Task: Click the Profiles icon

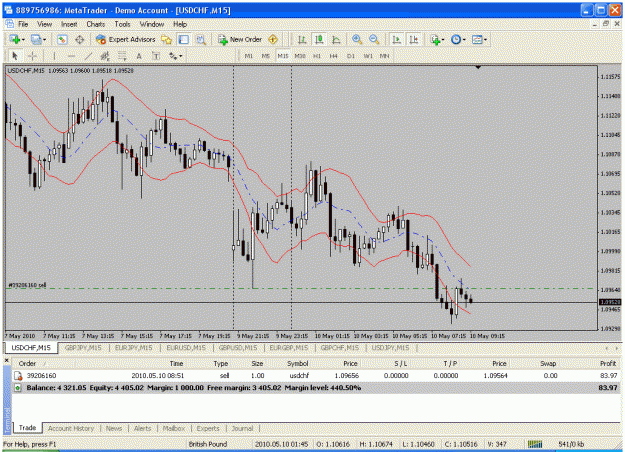Action: coord(36,39)
